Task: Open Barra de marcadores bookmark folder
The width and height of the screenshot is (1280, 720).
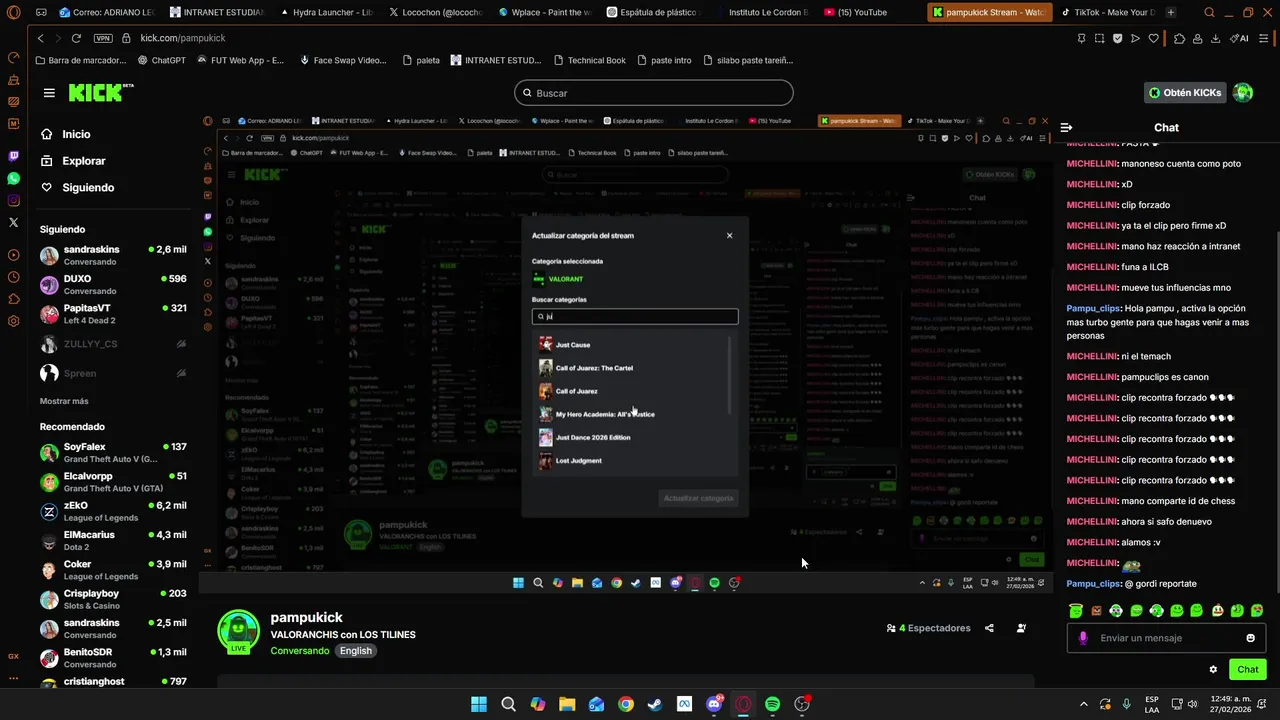Action: click(81, 60)
